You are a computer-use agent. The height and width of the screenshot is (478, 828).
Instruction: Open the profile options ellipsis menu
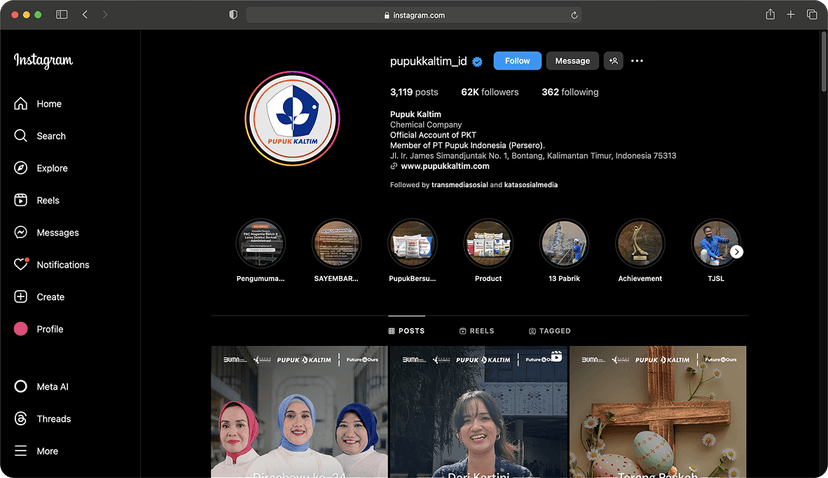coord(637,61)
